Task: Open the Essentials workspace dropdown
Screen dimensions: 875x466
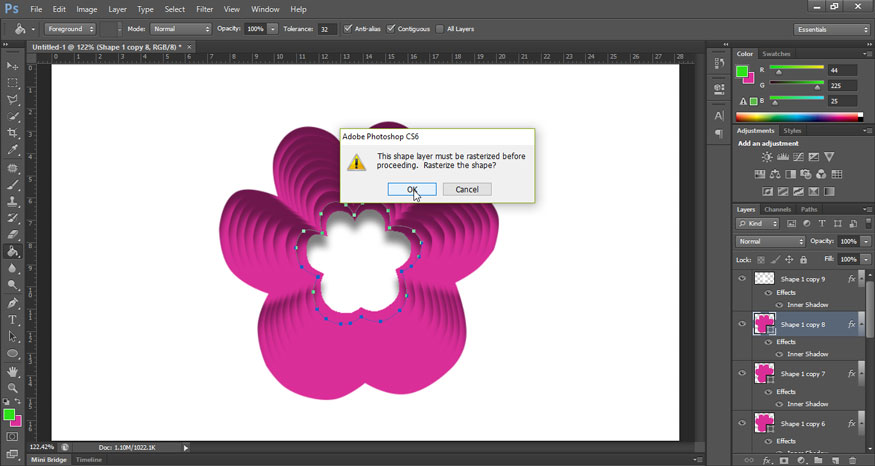Action: [x=832, y=29]
